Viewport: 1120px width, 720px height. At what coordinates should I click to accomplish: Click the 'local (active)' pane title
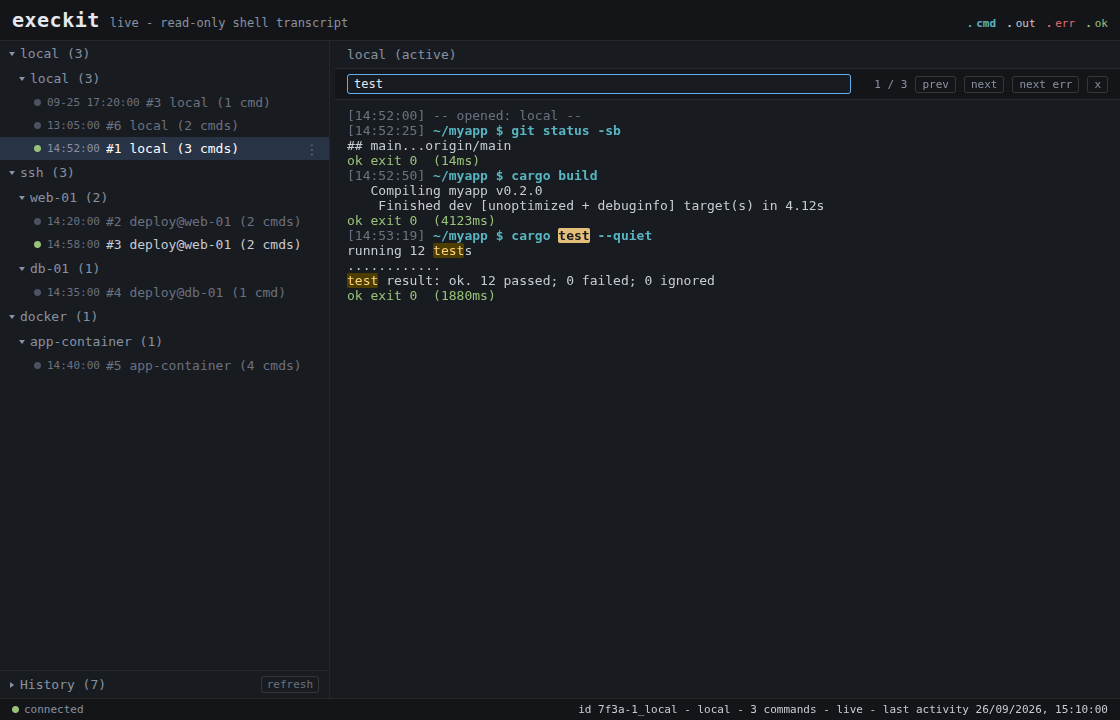point(401,54)
